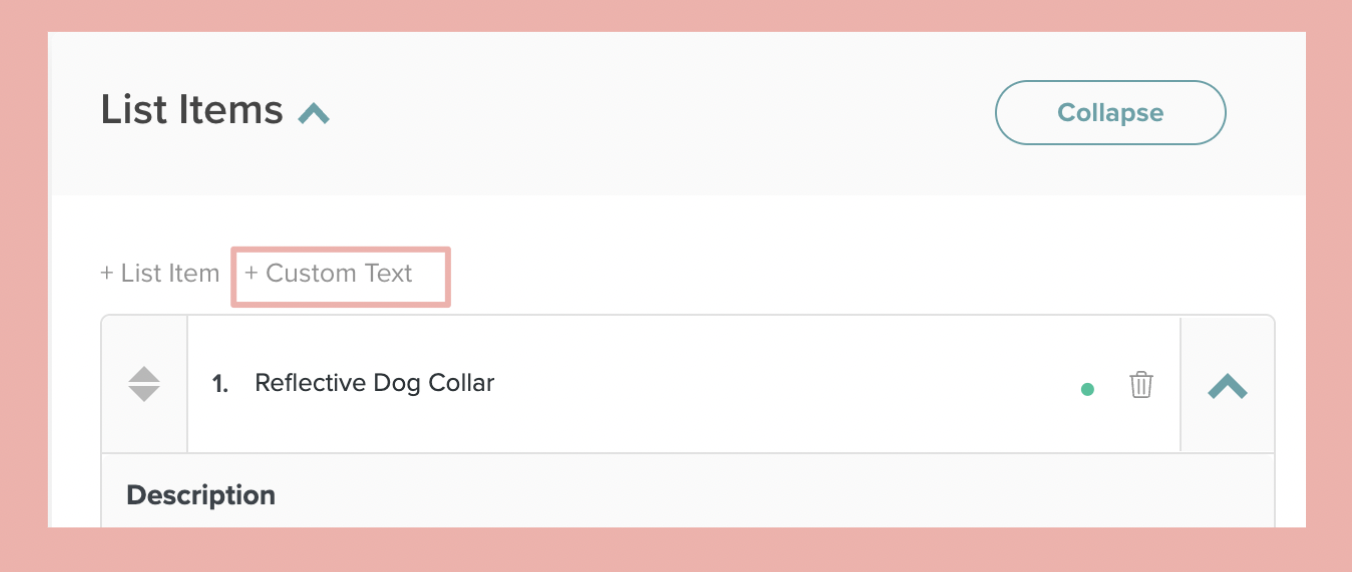The height and width of the screenshot is (572, 1352).
Task: Click the plus sign before List Item
Action: tap(107, 273)
